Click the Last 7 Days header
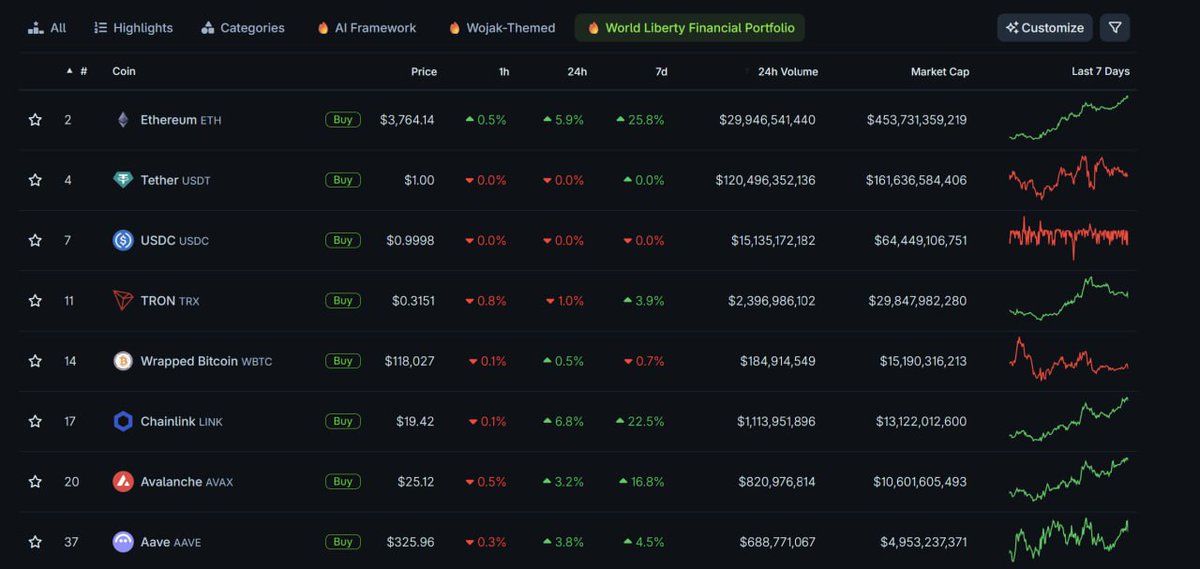This screenshot has width=1200, height=569. tap(1100, 72)
